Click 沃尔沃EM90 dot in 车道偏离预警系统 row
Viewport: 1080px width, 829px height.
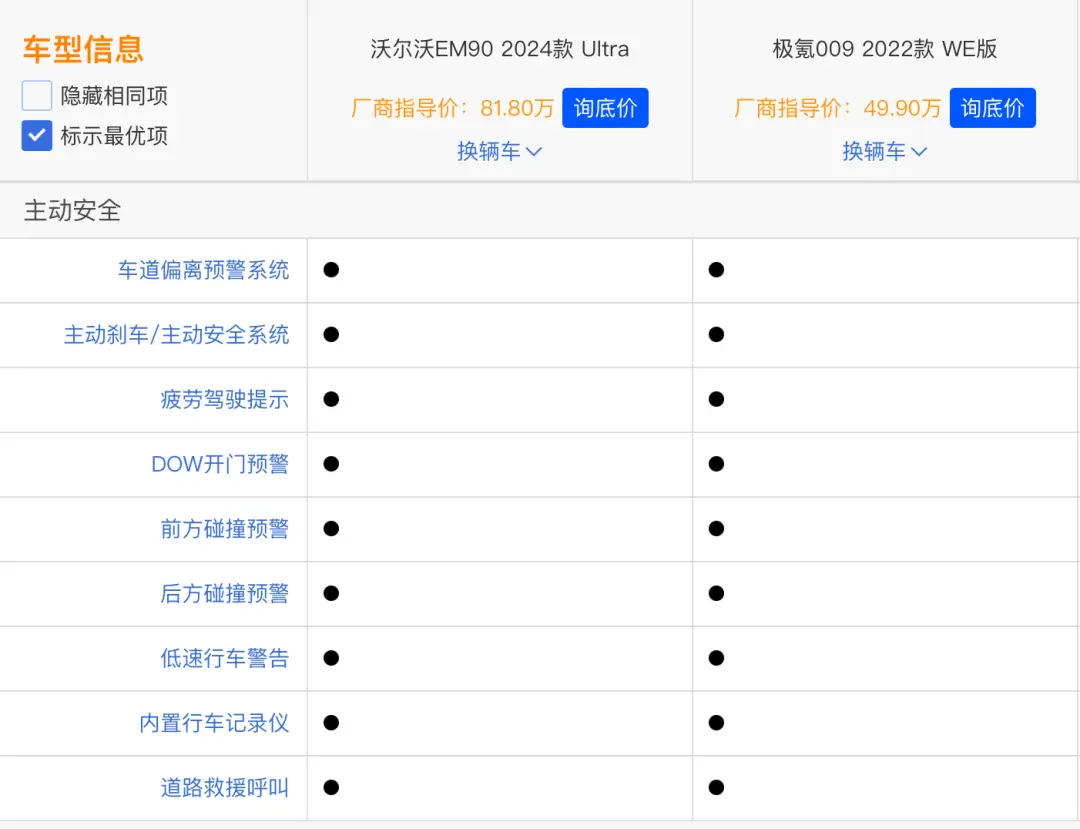coord(331,270)
